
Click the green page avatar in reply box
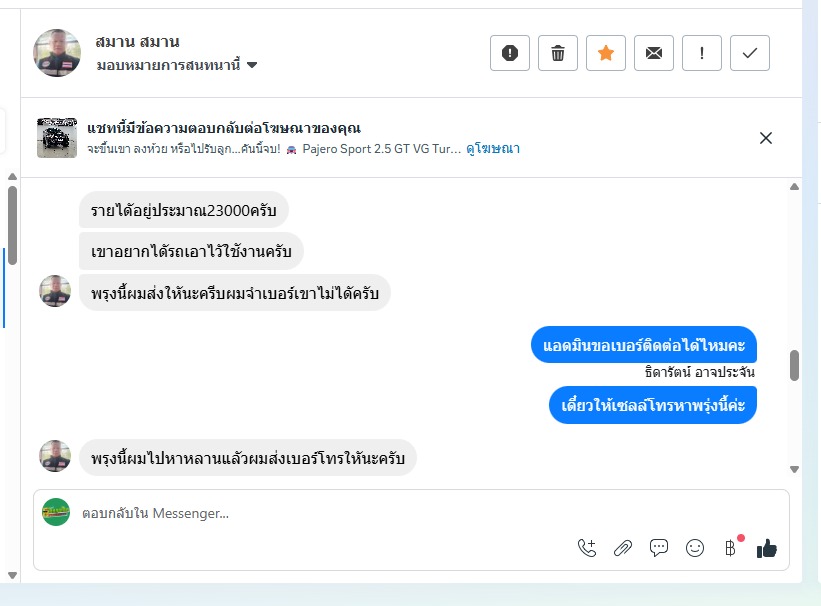coord(56,512)
